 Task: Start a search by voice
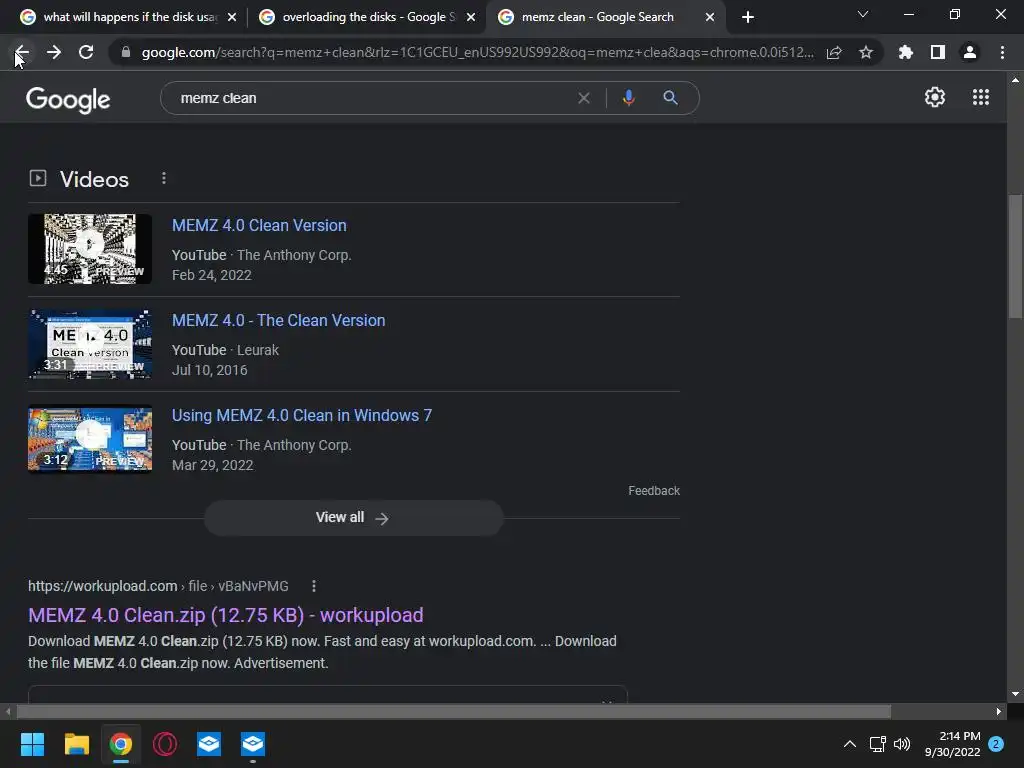[628, 98]
